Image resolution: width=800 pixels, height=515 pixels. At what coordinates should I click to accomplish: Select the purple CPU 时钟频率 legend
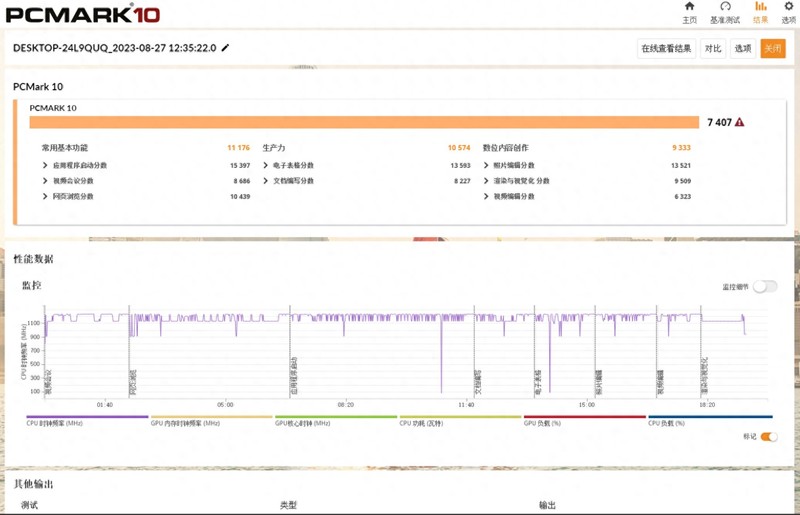[87, 420]
